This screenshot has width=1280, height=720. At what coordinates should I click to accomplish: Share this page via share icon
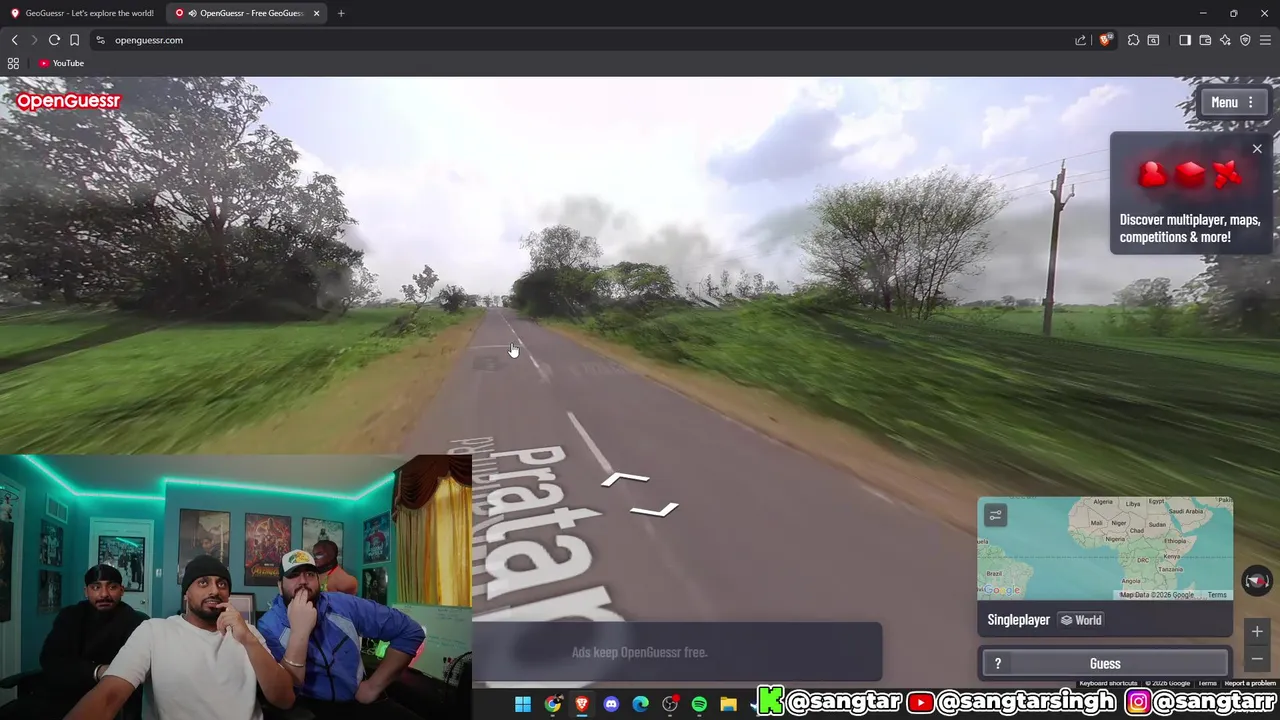pyautogui.click(x=1080, y=40)
